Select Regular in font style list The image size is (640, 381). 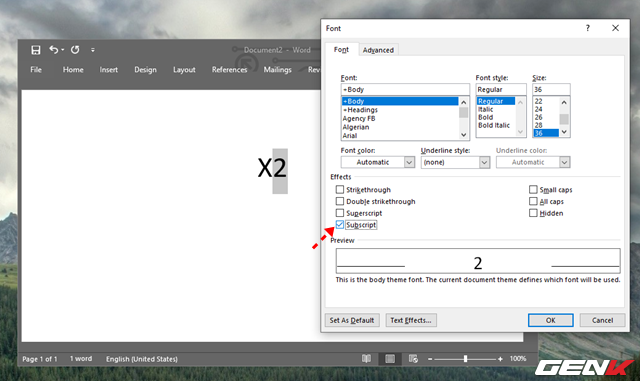pyautogui.click(x=496, y=101)
